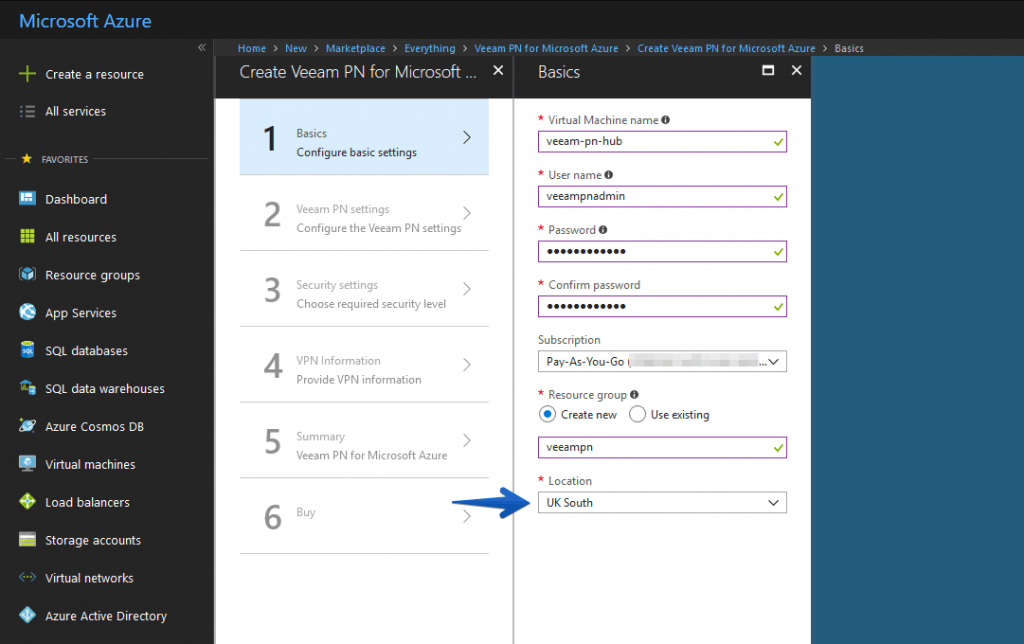Click the Dashboard icon in sidebar
Viewport: 1024px width, 644px height.
[x=27, y=199]
